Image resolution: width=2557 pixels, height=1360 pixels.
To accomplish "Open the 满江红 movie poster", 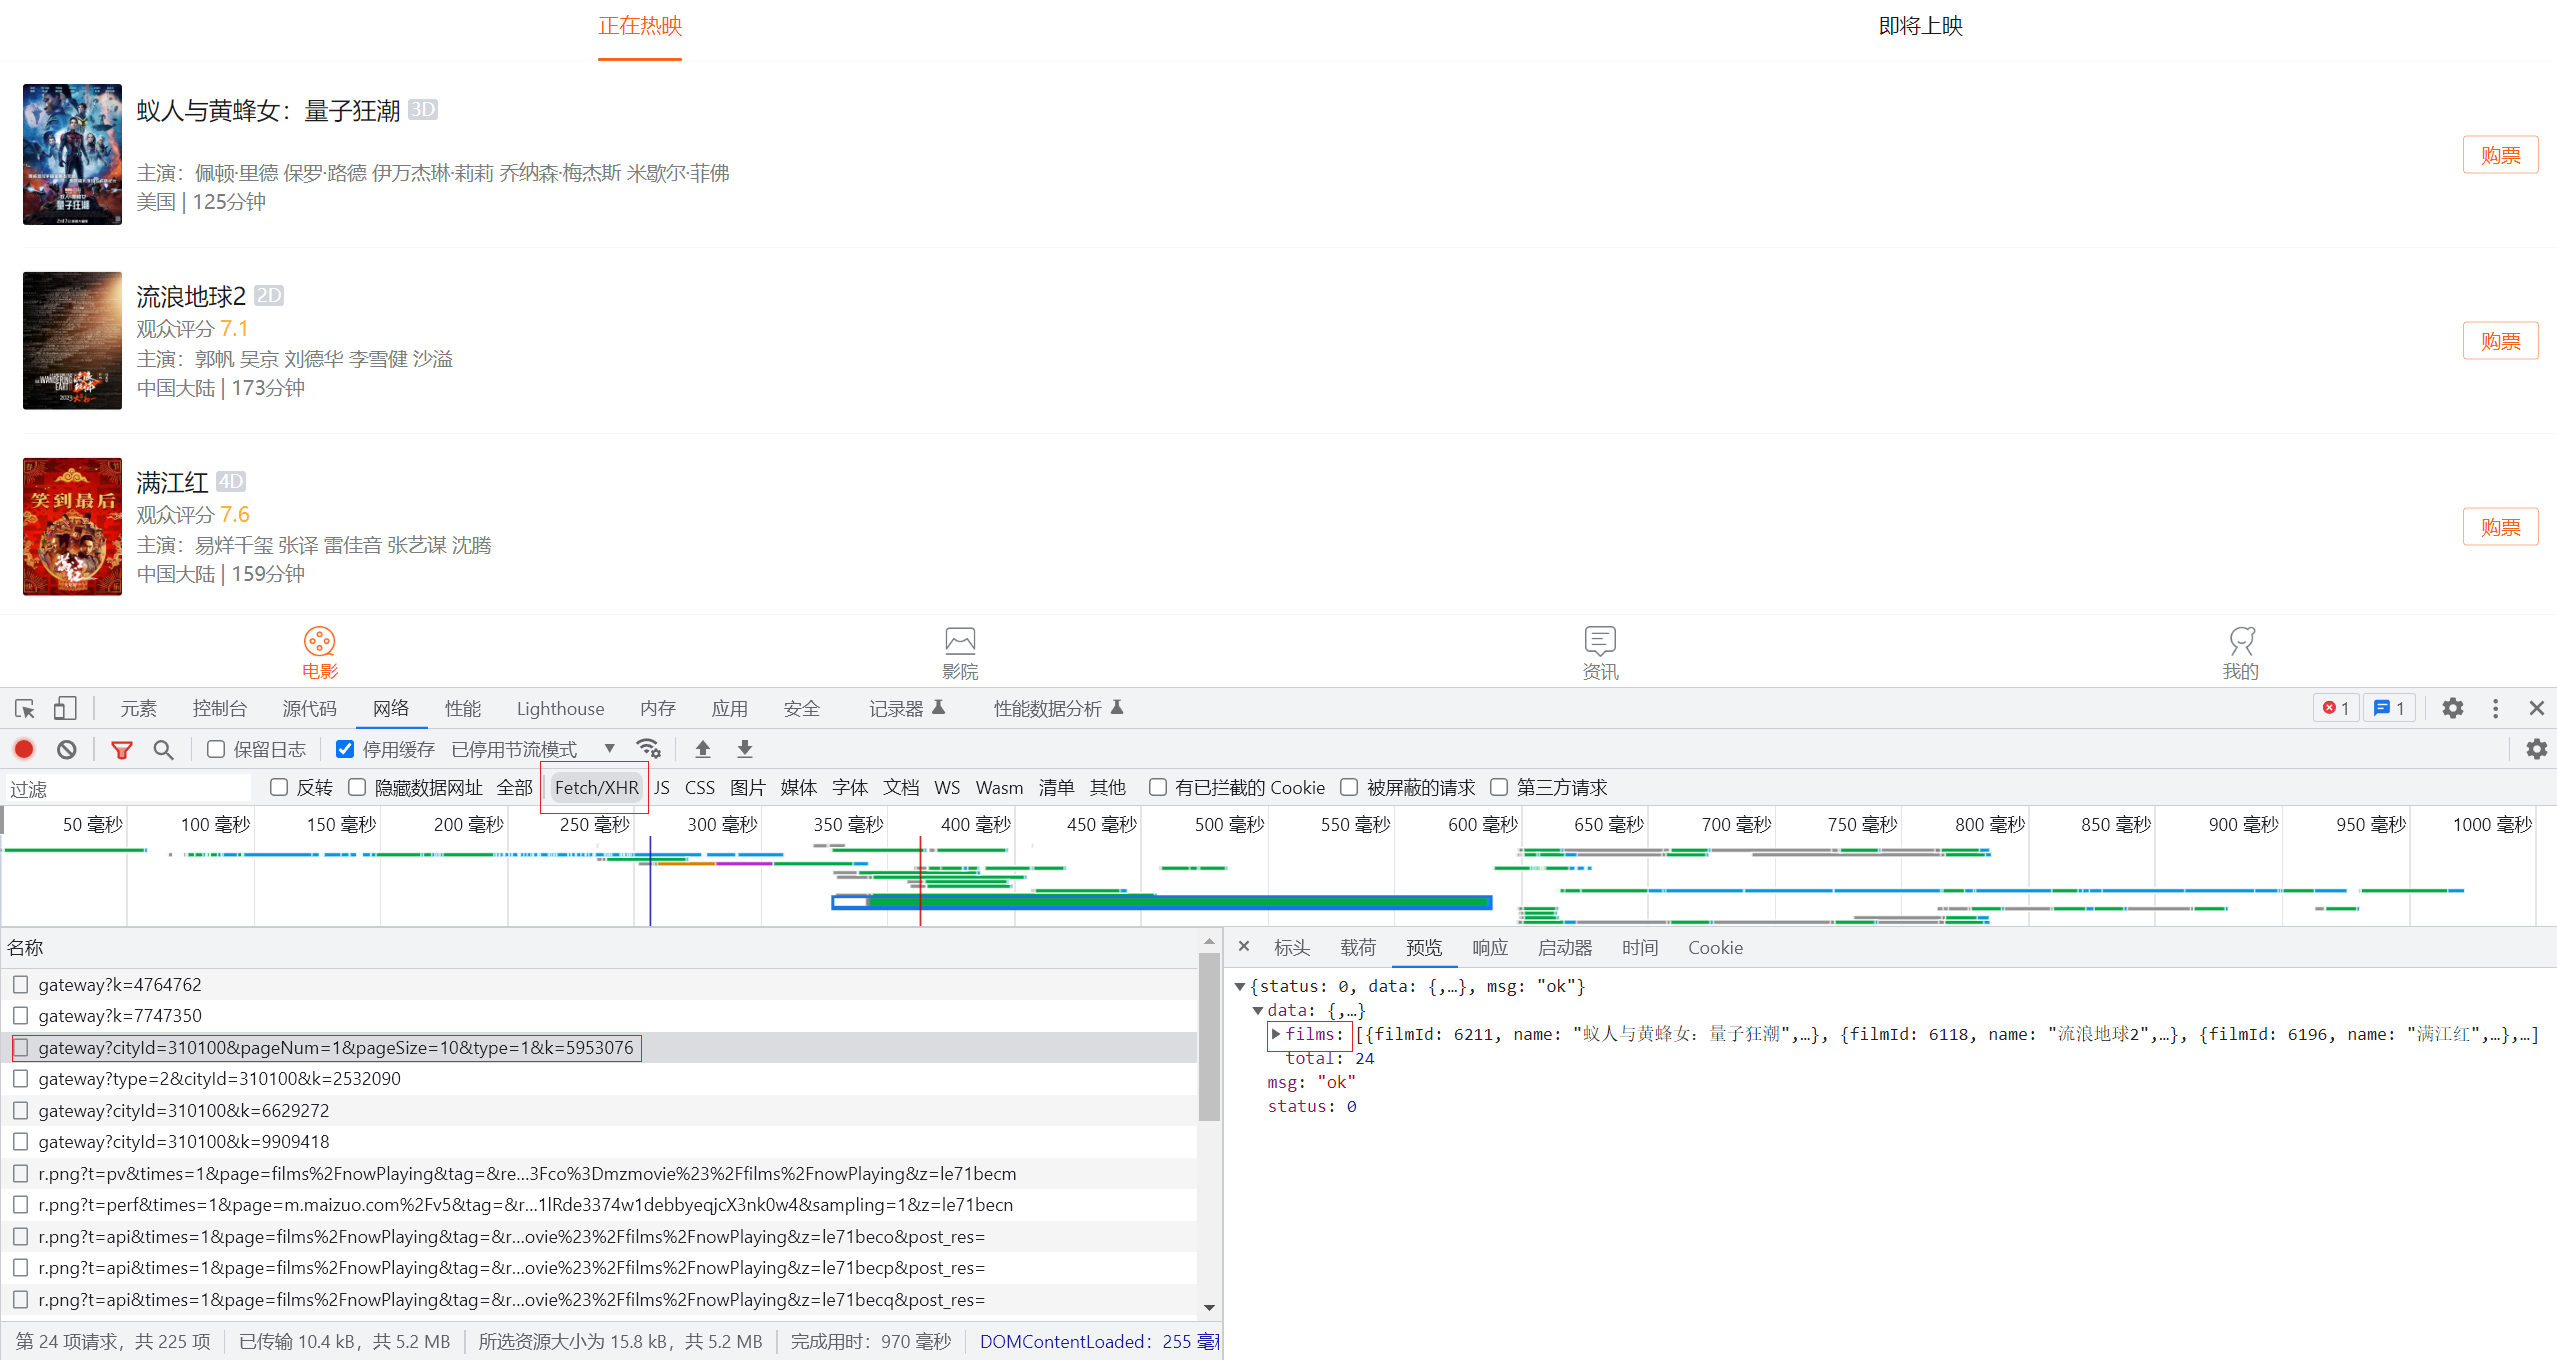I will pos(72,527).
